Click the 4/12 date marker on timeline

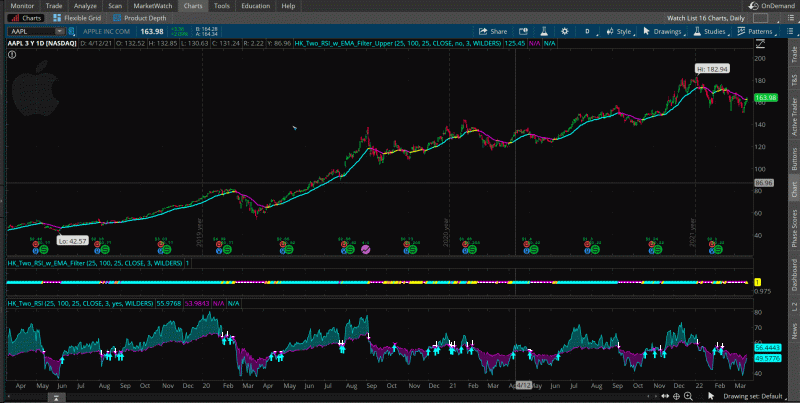(524, 385)
